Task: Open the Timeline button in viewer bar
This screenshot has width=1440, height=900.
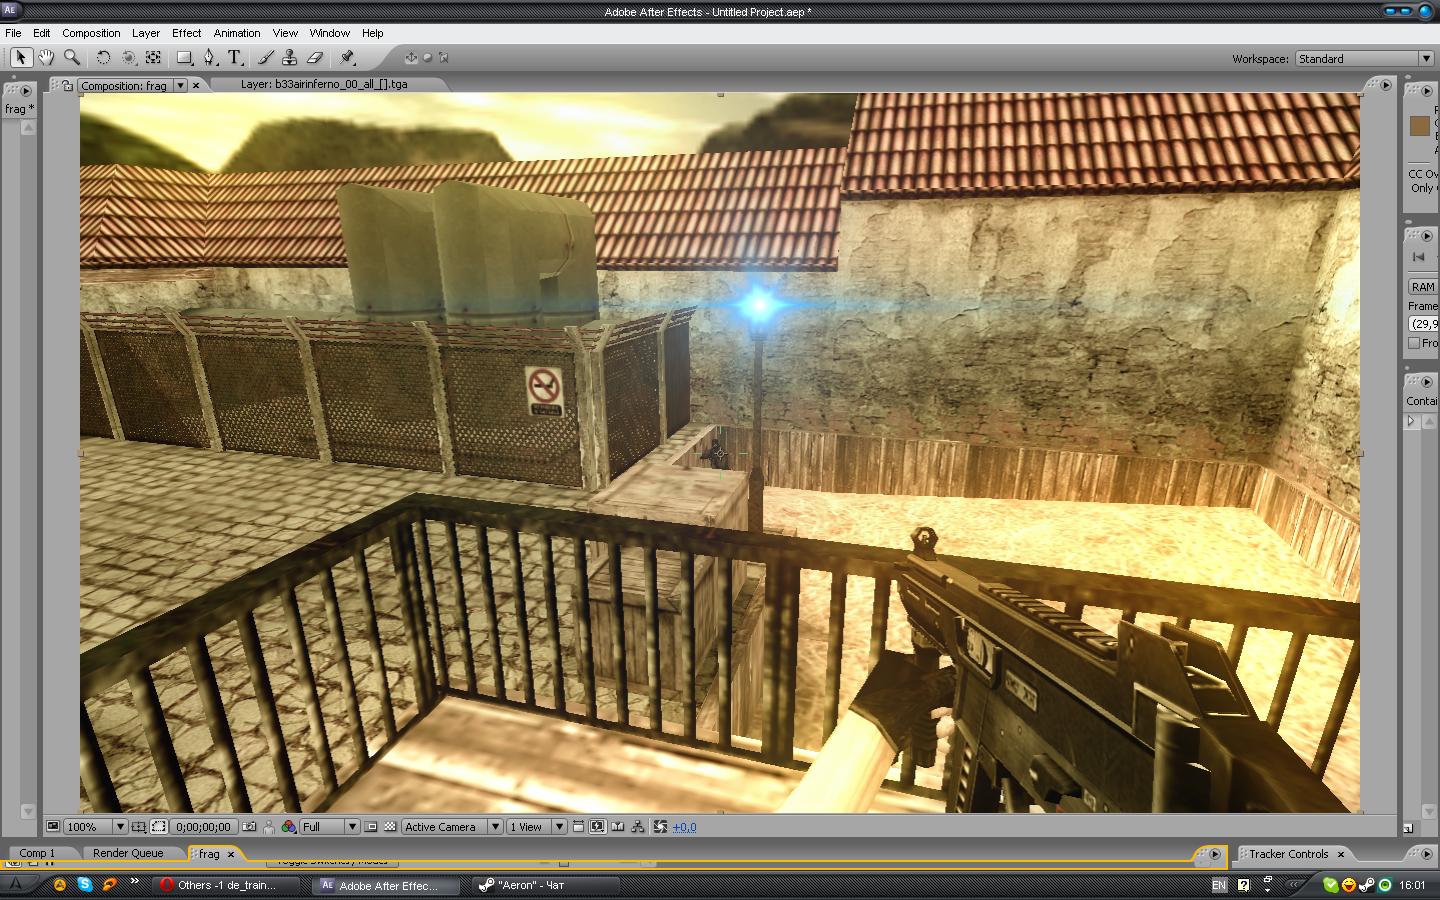Action: 618,827
